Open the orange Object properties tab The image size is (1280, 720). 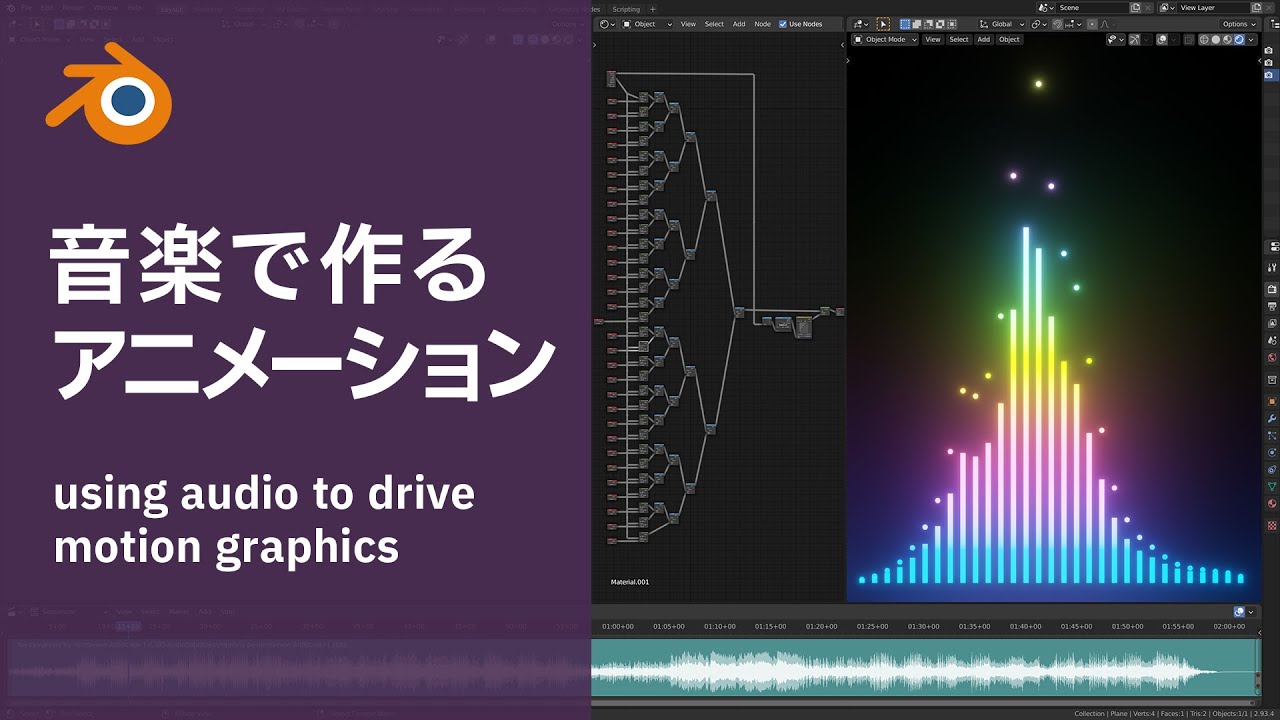point(1272,401)
